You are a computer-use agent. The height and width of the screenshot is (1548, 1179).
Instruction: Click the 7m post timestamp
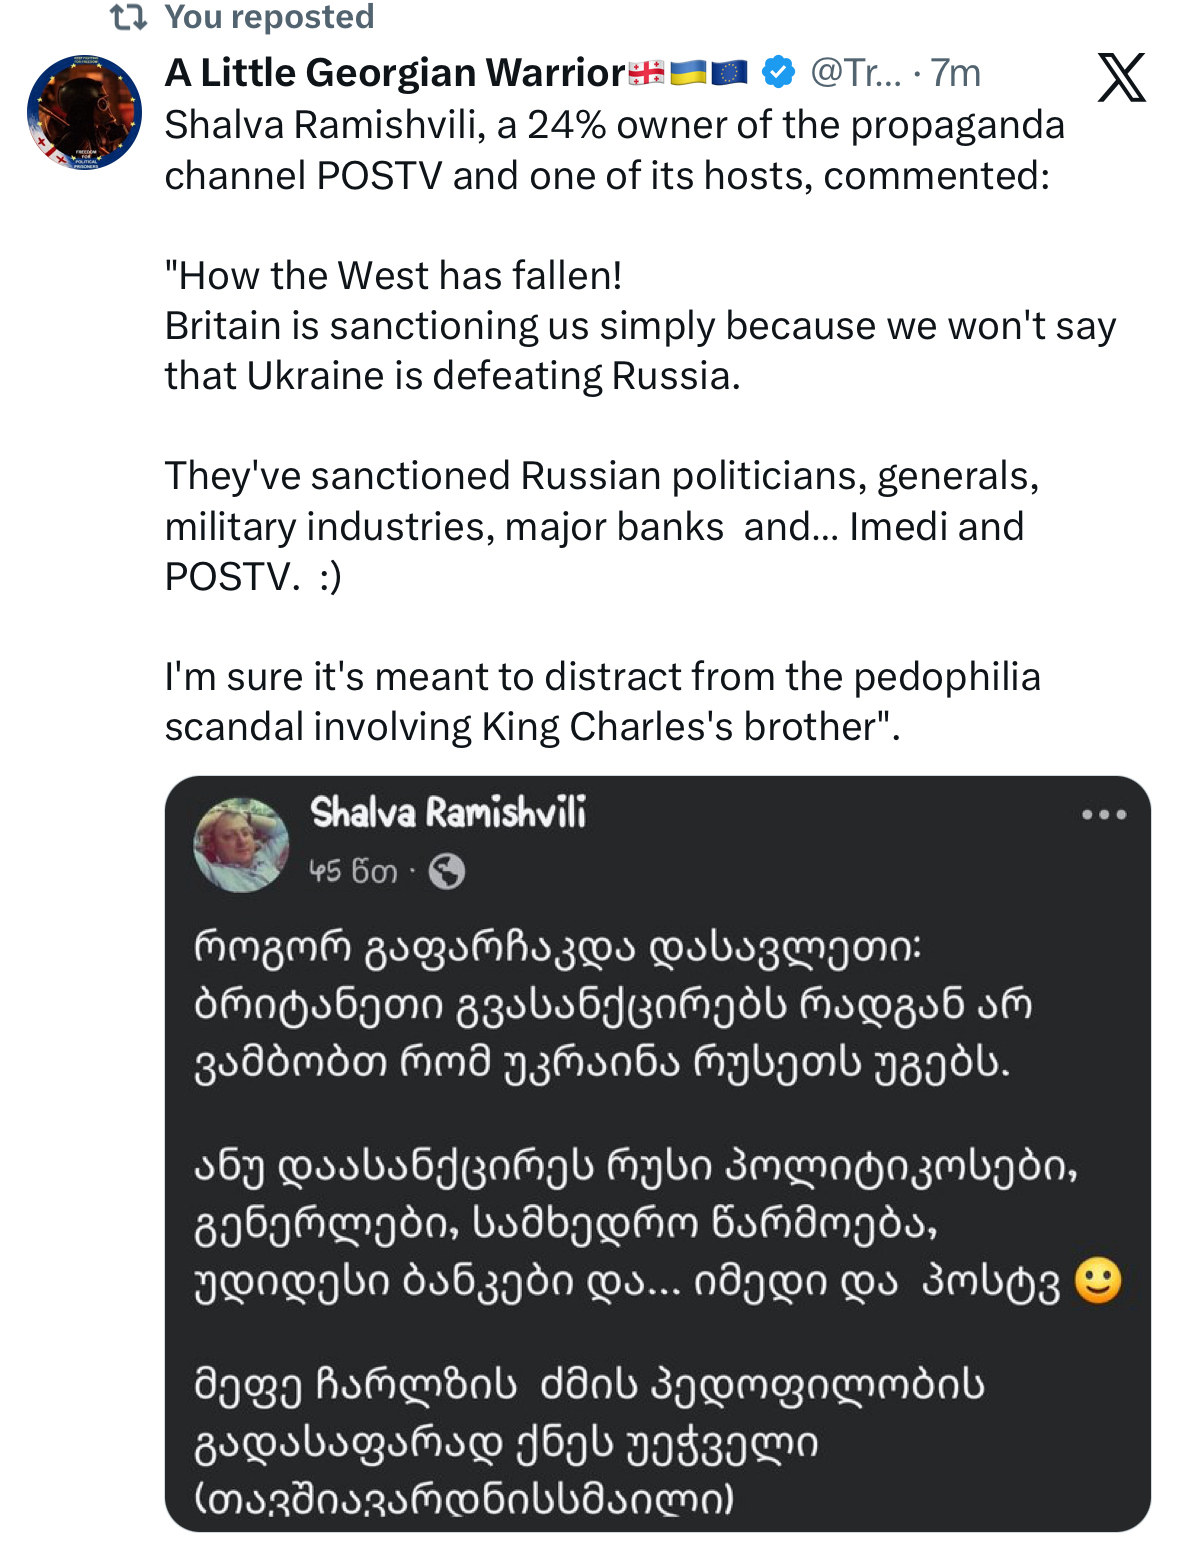pyautogui.click(x=955, y=73)
